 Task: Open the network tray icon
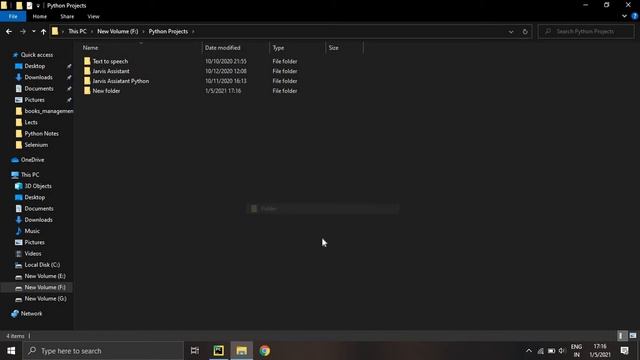[x=540, y=351]
